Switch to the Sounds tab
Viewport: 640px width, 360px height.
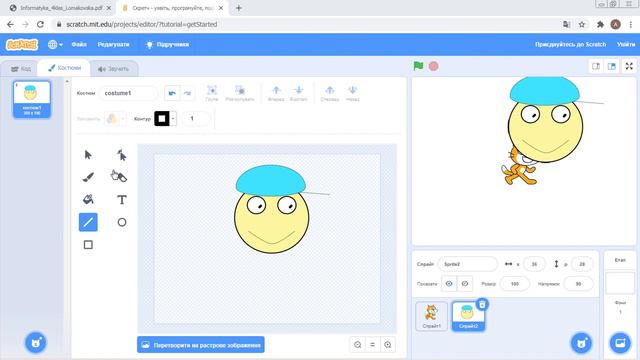pyautogui.click(x=113, y=69)
